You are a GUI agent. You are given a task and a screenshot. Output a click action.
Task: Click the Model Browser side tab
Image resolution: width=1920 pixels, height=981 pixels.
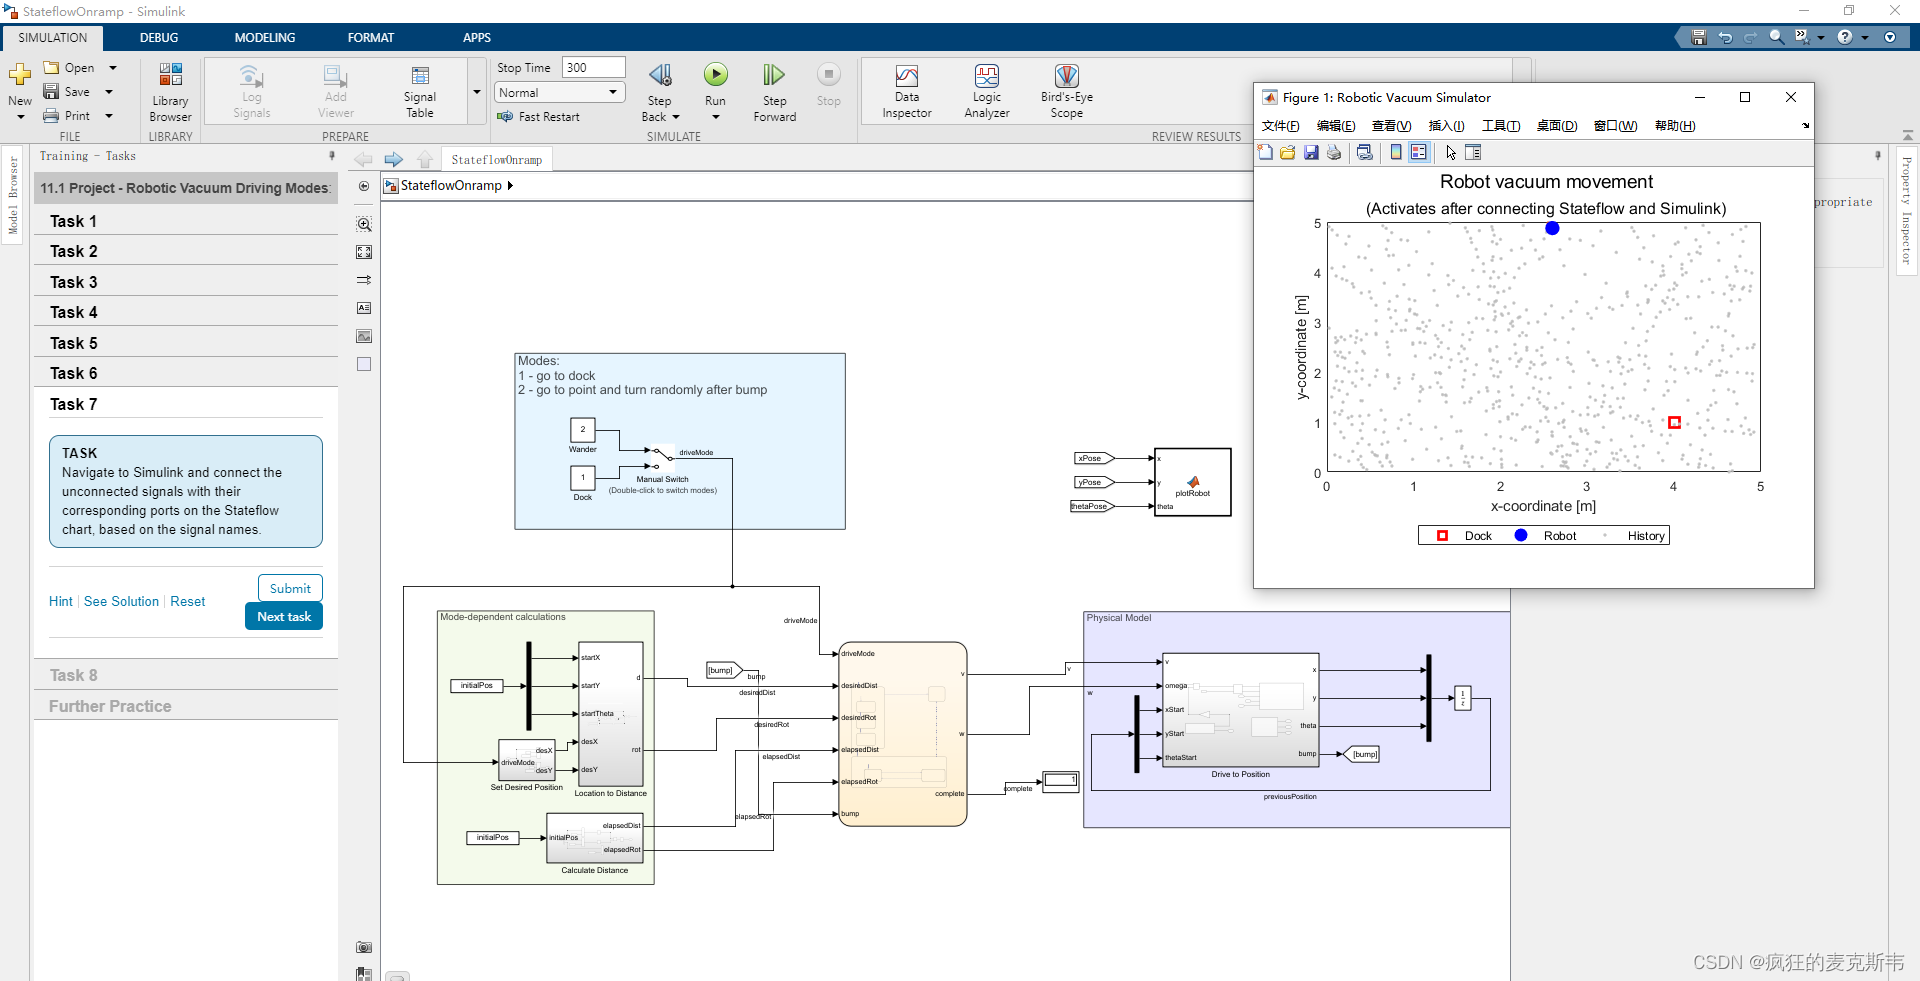click(13, 195)
